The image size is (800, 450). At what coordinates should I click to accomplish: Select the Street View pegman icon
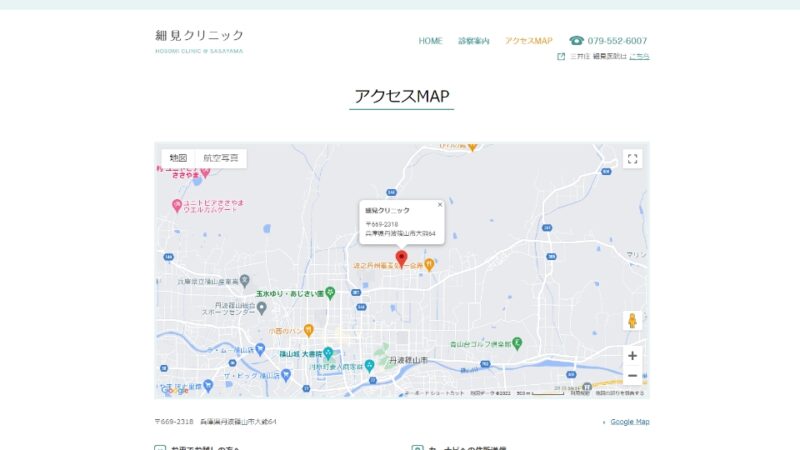point(633,320)
